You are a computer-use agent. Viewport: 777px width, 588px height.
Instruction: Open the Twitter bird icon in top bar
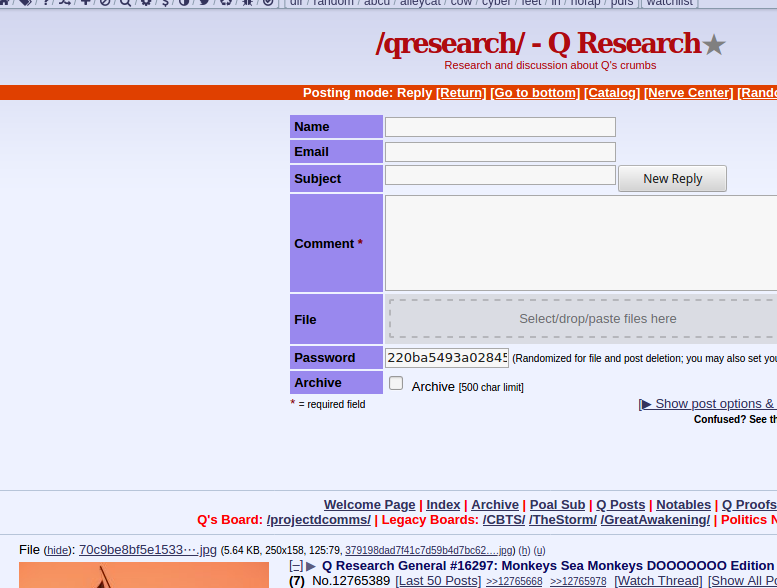pos(204,2)
